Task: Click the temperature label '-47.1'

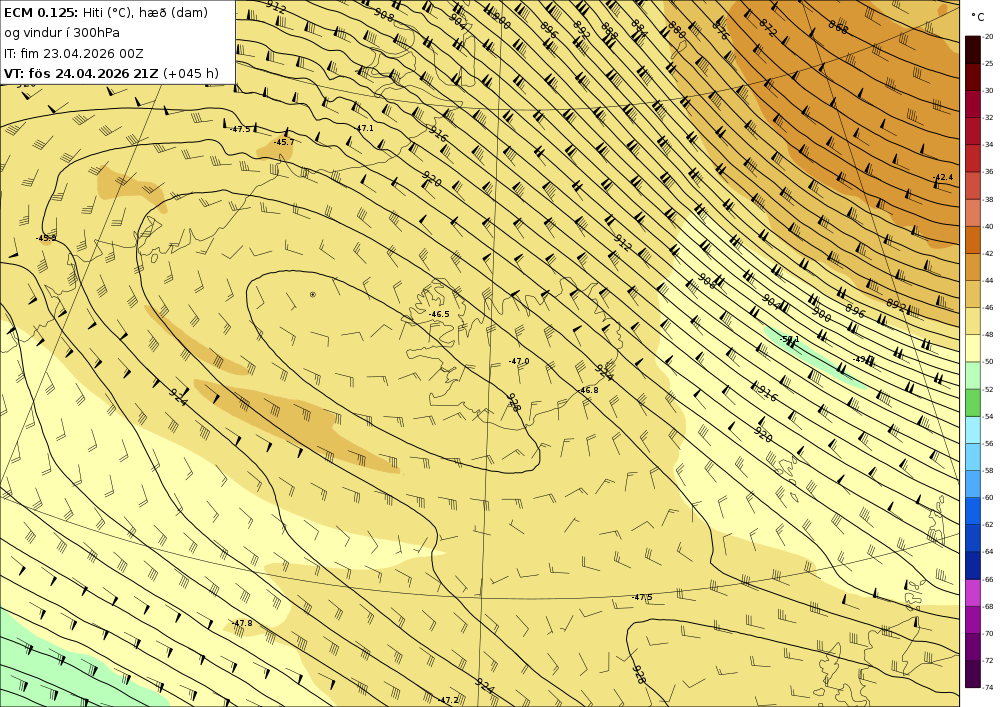Action: coord(364,128)
